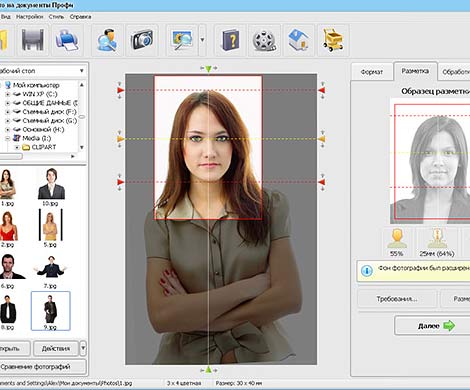Expand the WIN XP (C:) drive

8,94
